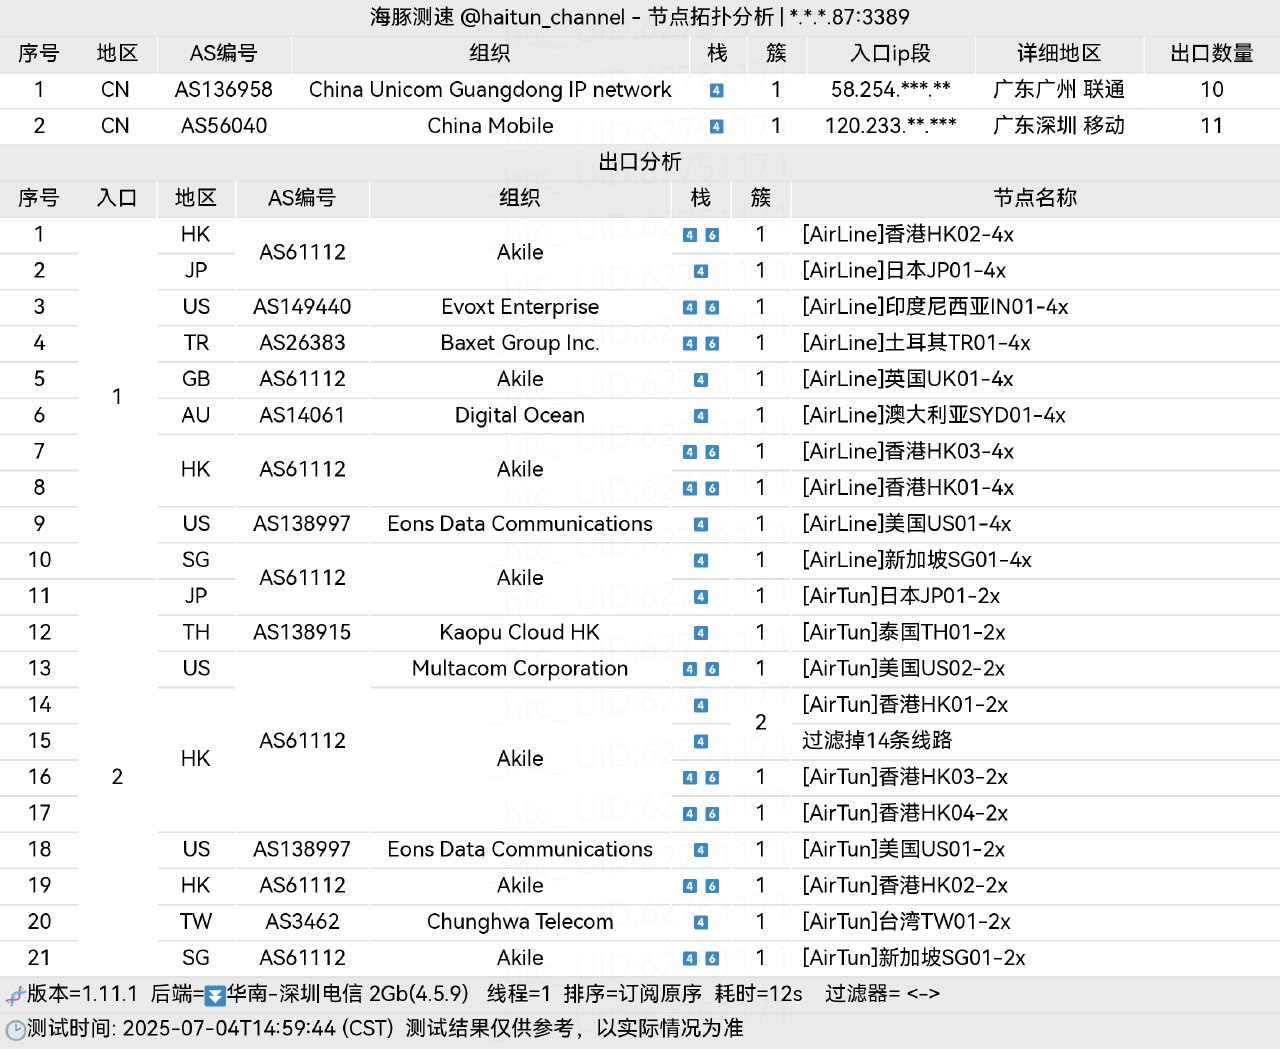This screenshot has height=1049, width=1280.
Task: Click the IPv4 badge in China Unicom row
Action: [x=716, y=90]
